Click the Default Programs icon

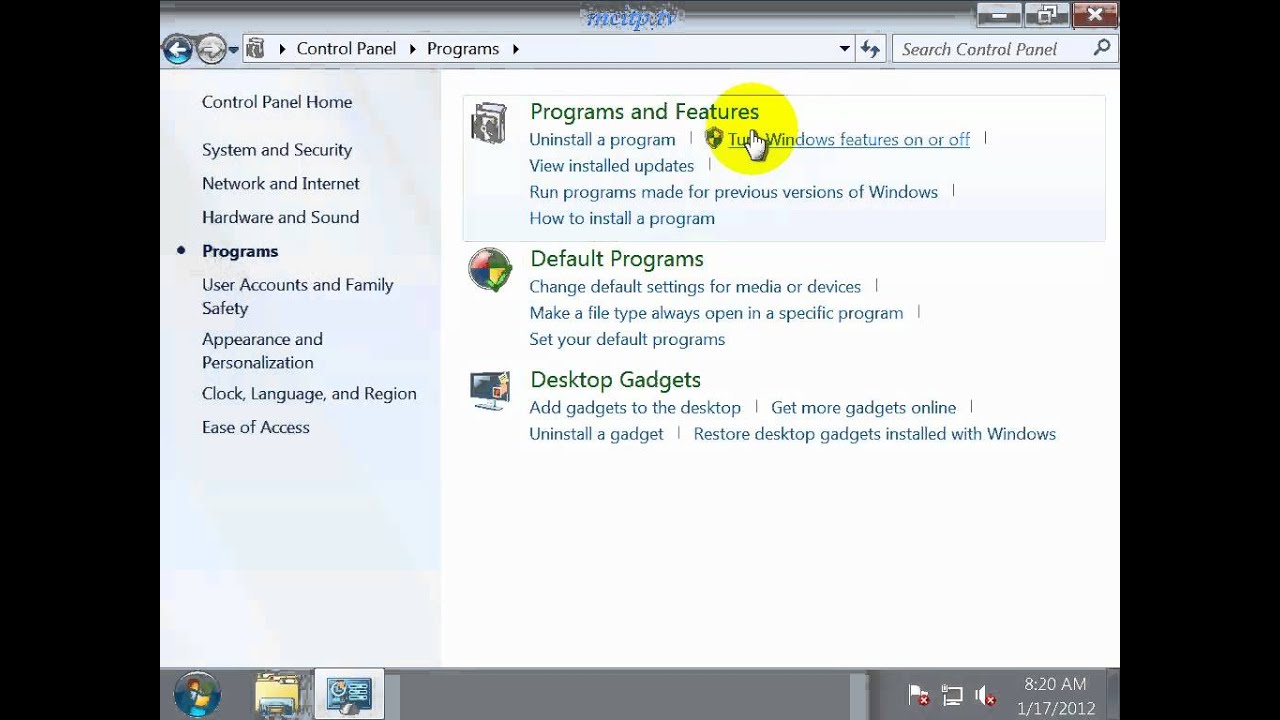click(x=490, y=270)
